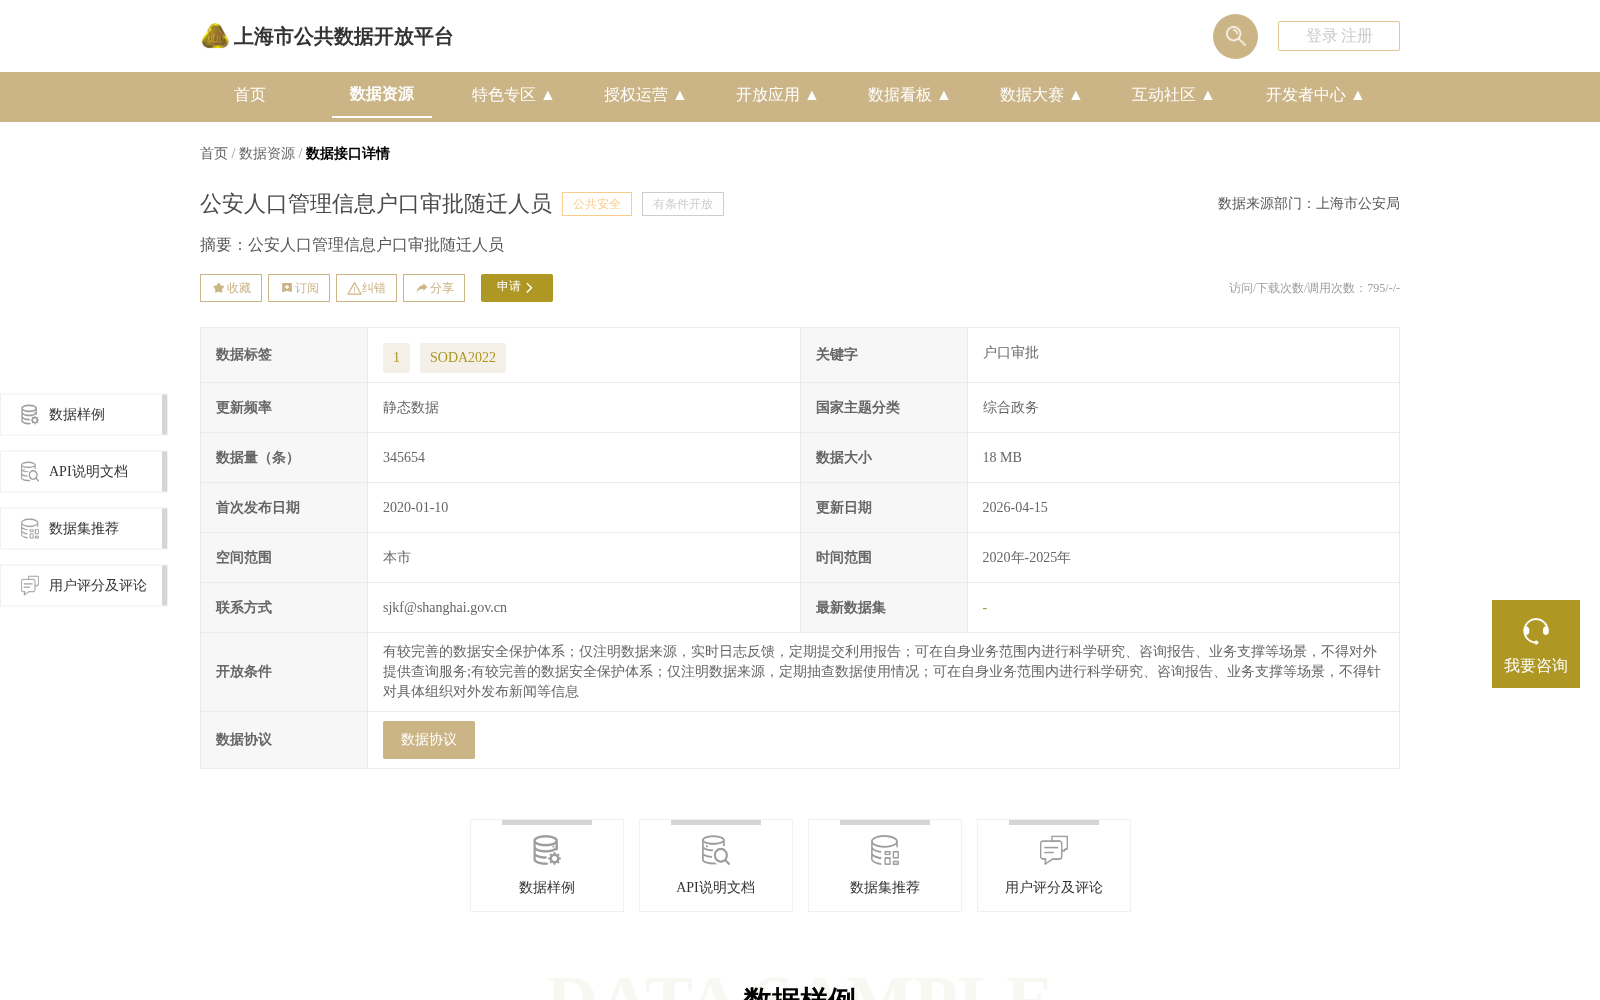Open the 数据协议 button

point(429,740)
